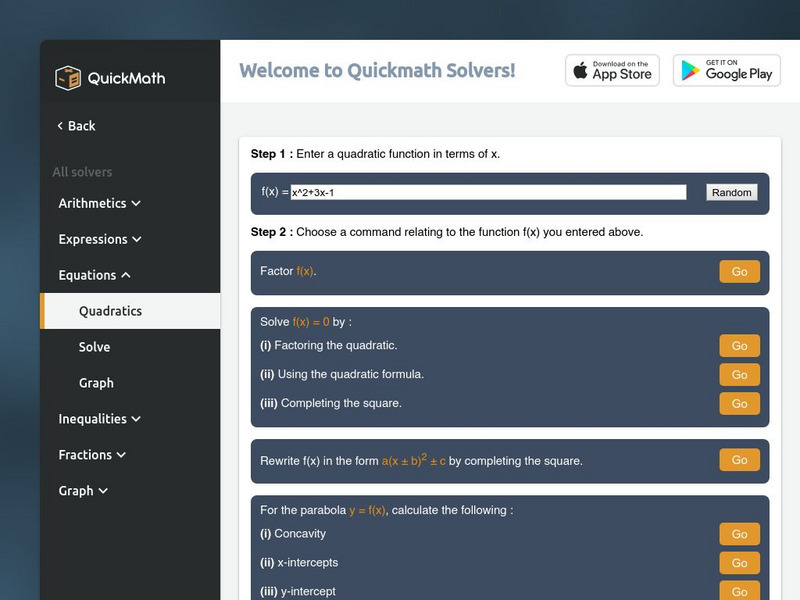Viewport: 800px width, 600px height.
Task: Click the Welcome to Quickmath Solvers! heading
Action: coord(378,70)
